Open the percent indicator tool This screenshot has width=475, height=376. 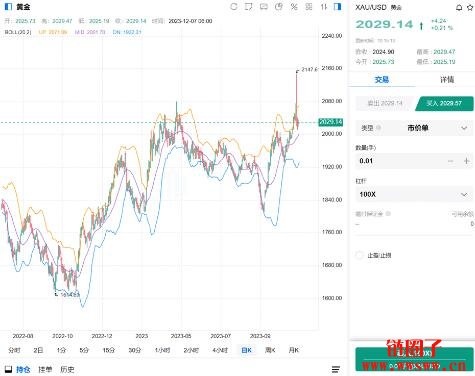[294, 7]
